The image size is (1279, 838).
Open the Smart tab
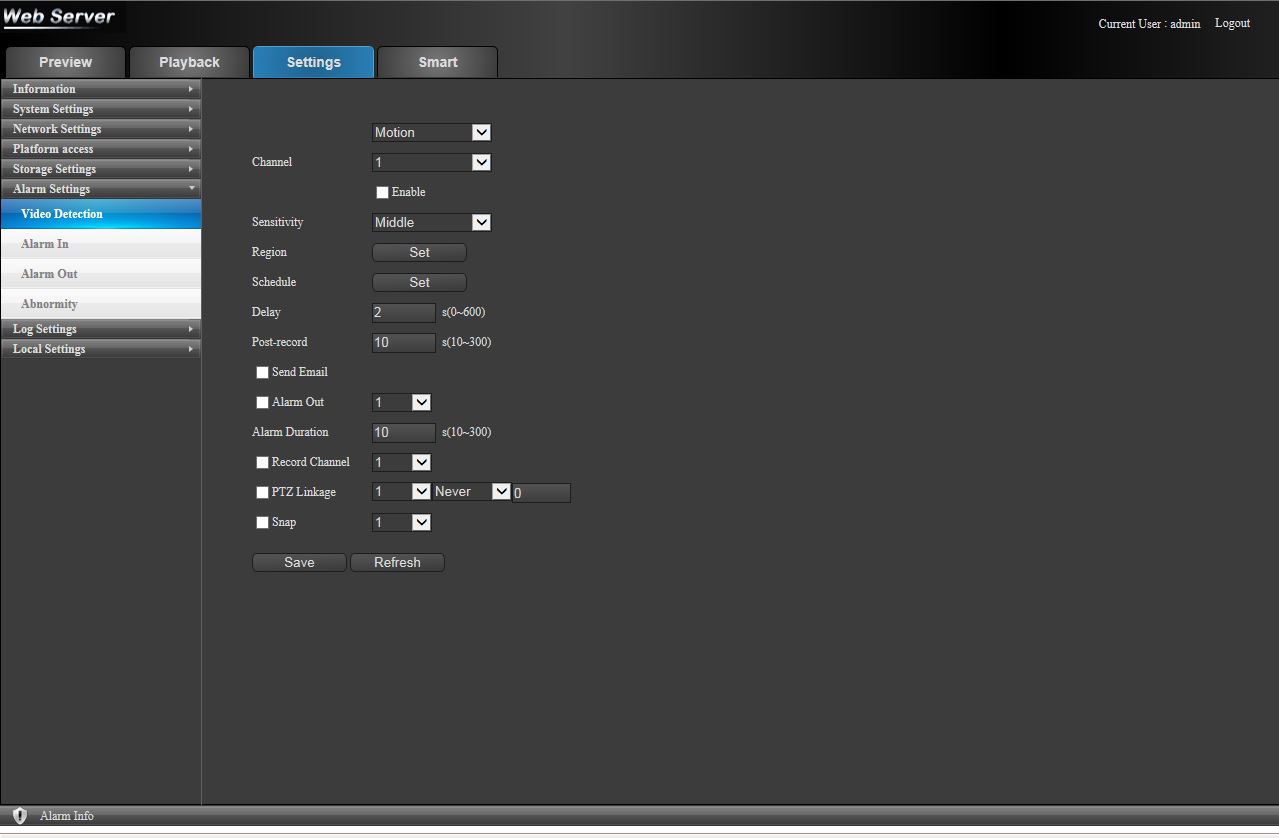(437, 62)
